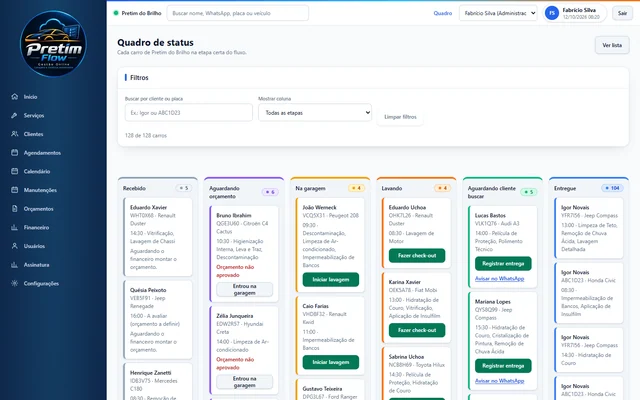
Task: Click the Quadro link in header
Action: tap(442, 13)
